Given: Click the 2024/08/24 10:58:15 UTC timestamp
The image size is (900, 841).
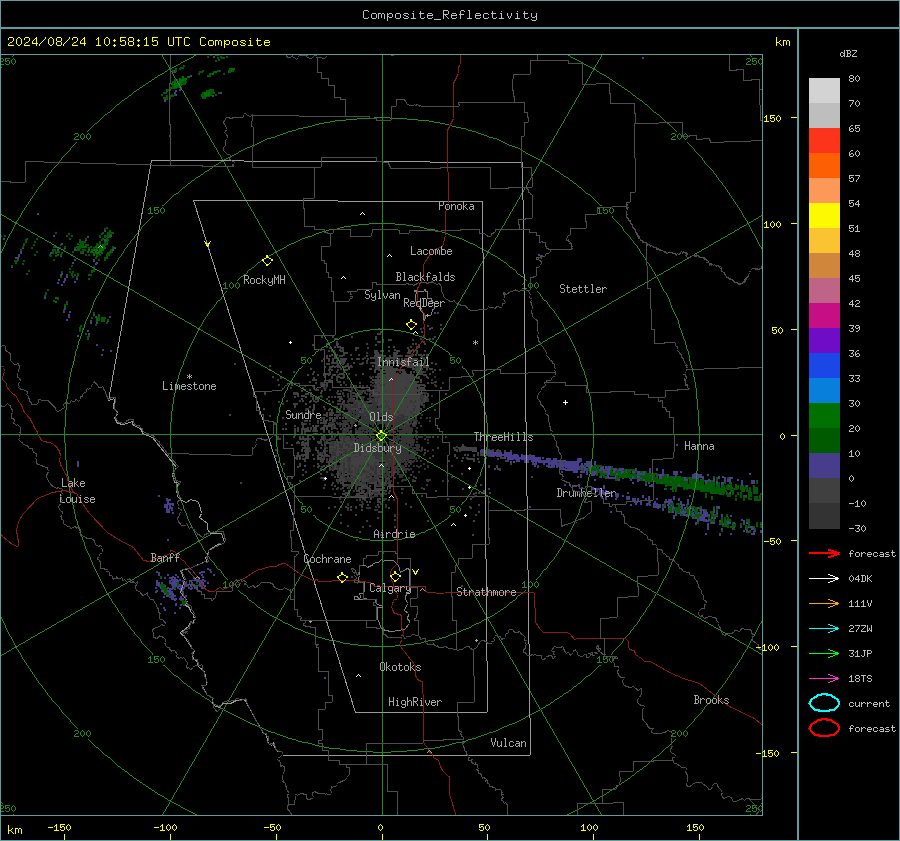Looking at the screenshot, I should point(99,42).
